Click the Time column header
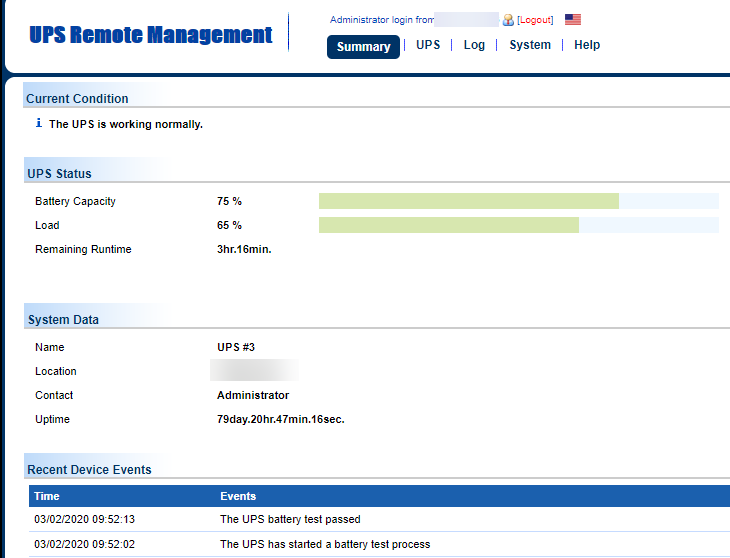This screenshot has height=558, width=730. pos(47,496)
